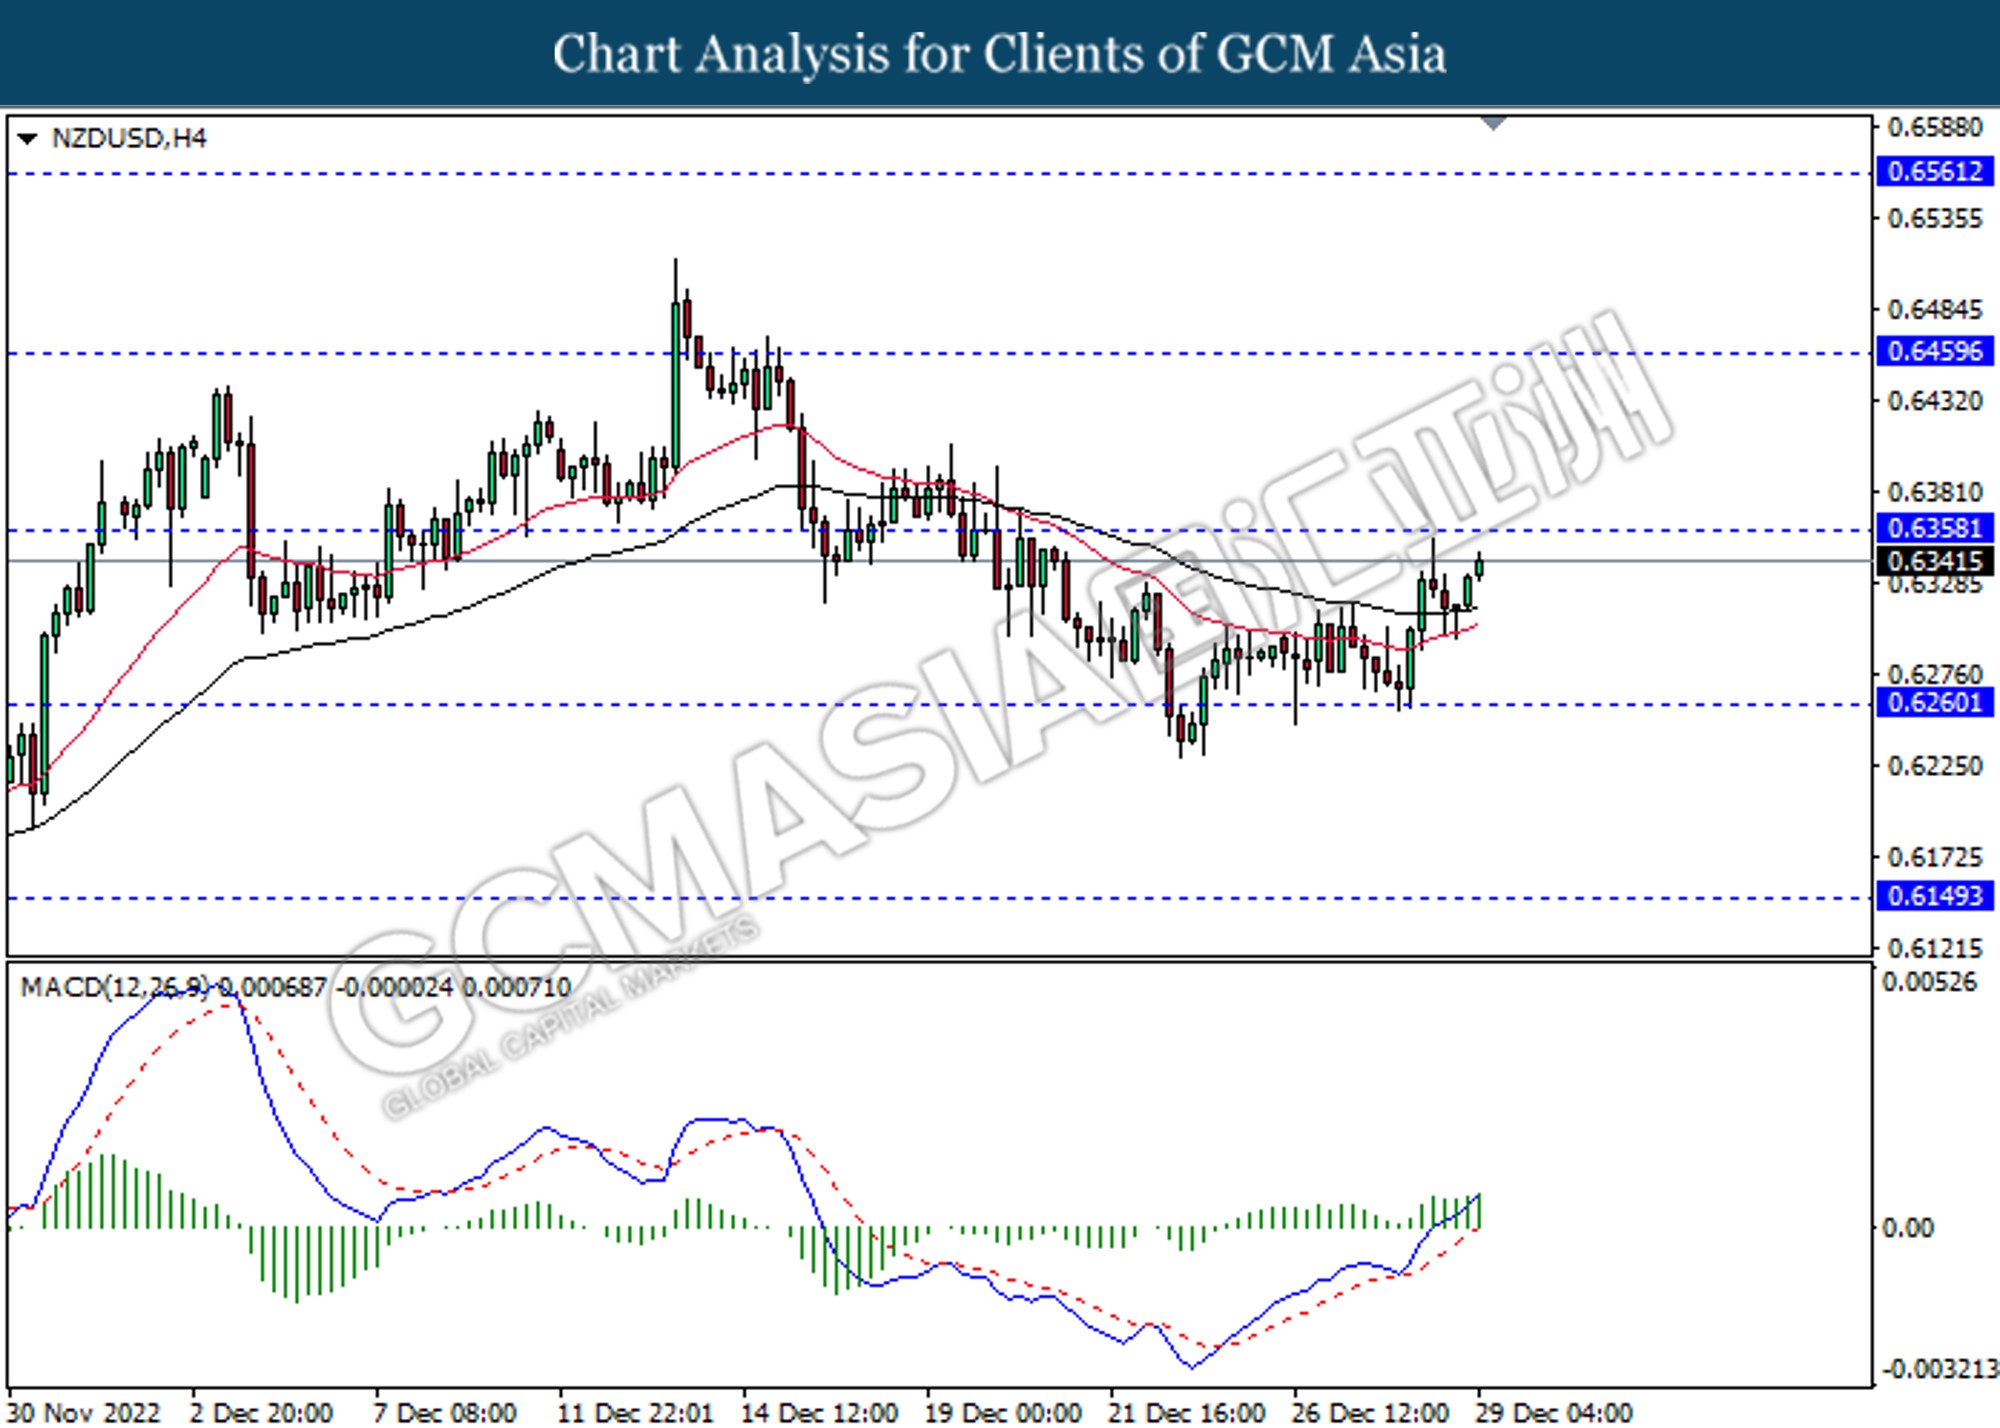Click the 0.61215 price scale value
The image size is (2000, 1428).
coord(1934,948)
